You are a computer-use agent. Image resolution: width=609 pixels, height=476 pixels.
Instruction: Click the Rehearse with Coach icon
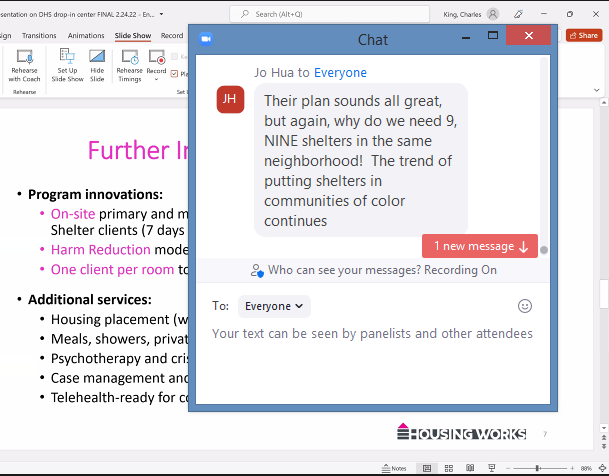24,65
